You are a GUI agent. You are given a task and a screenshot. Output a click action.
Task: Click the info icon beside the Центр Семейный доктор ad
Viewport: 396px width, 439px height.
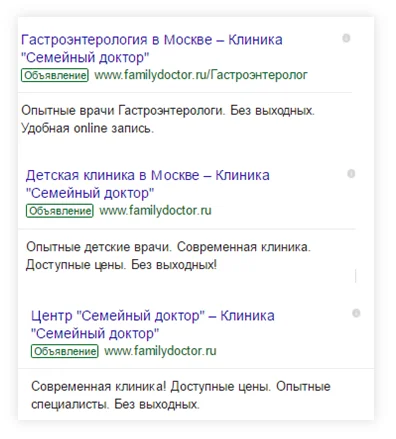[356, 313]
